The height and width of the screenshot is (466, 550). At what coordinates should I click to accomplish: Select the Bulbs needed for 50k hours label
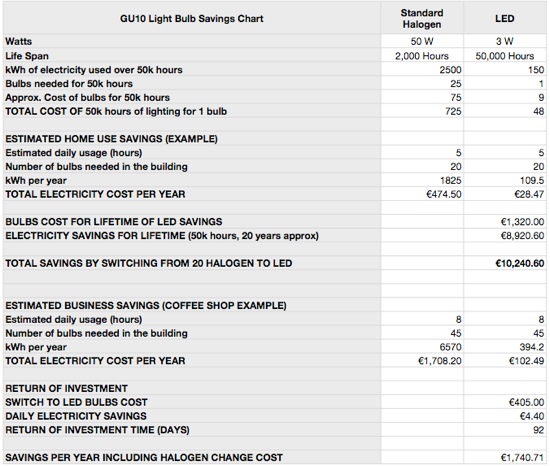pyautogui.click(x=69, y=83)
